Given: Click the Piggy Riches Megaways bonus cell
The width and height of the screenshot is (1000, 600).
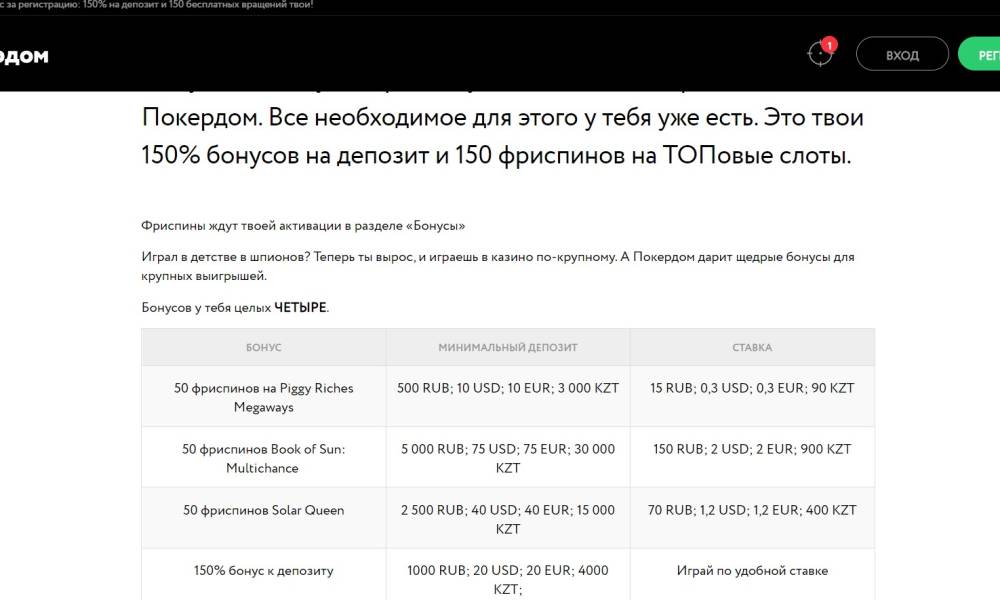Looking at the screenshot, I should coord(263,397).
